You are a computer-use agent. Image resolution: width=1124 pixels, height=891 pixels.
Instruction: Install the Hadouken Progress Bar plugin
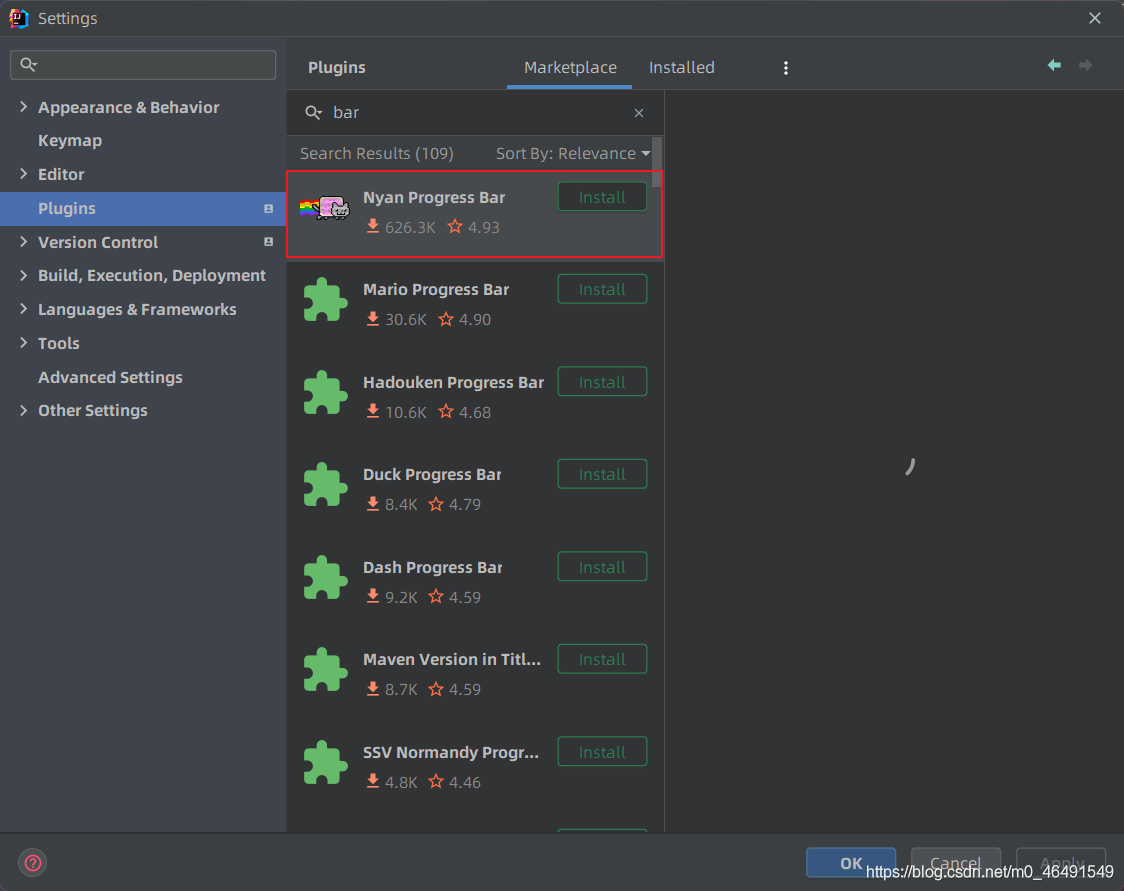tap(602, 382)
